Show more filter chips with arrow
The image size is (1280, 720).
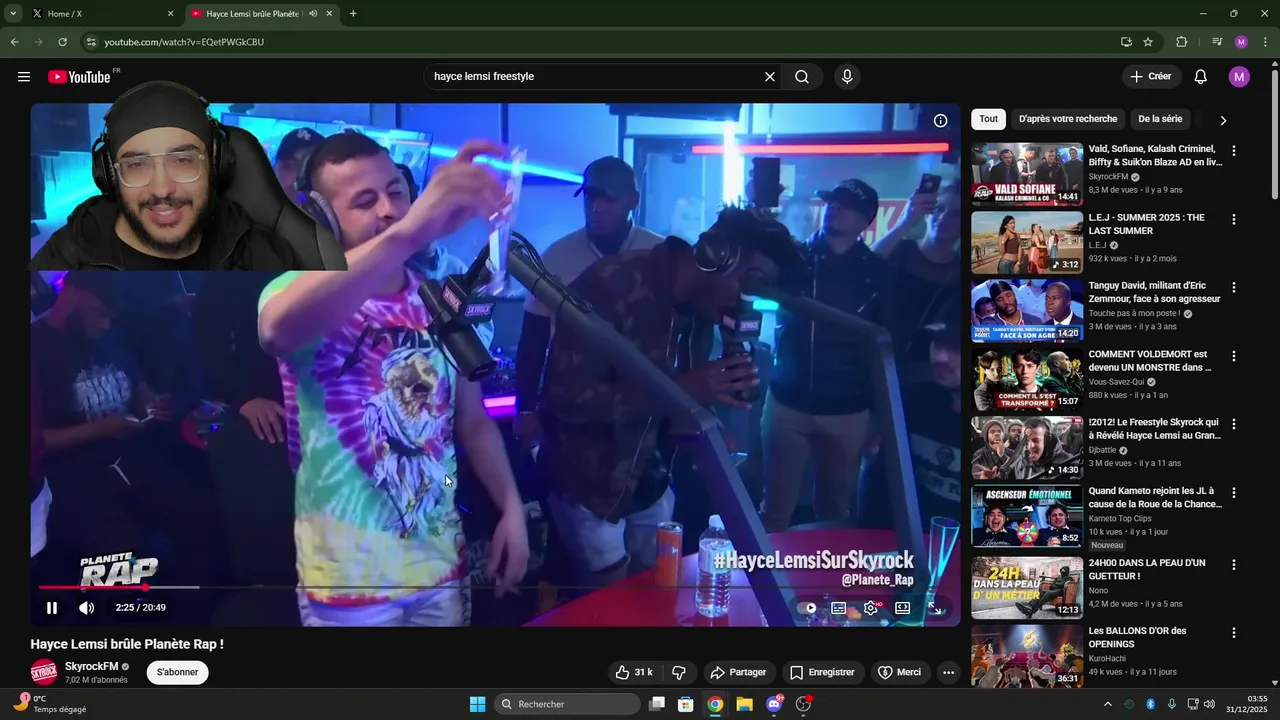(1222, 120)
